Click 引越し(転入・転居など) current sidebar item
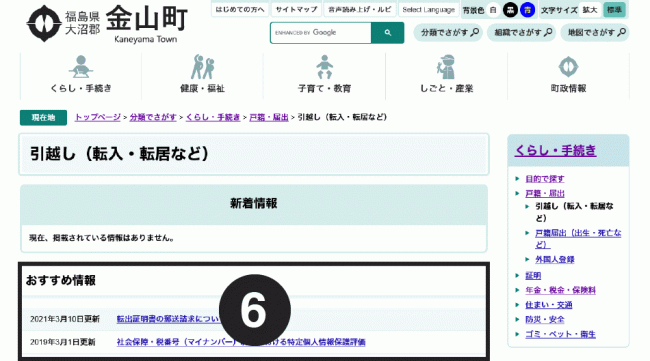The image size is (650, 361). (x=574, y=212)
